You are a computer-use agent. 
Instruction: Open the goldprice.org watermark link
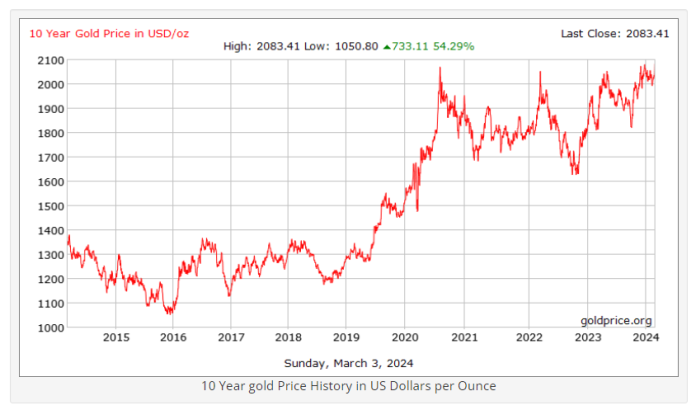(x=616, y=320)
